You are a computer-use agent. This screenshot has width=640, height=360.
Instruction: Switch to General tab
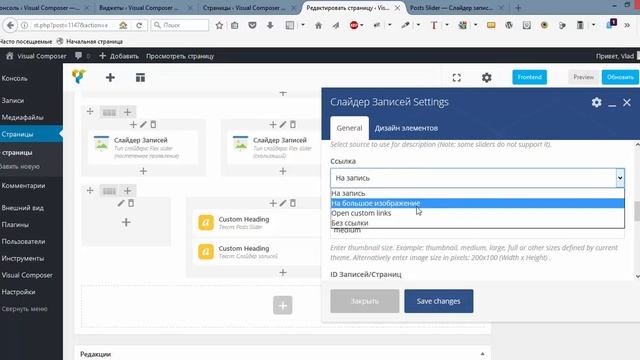tap(349, 128)
